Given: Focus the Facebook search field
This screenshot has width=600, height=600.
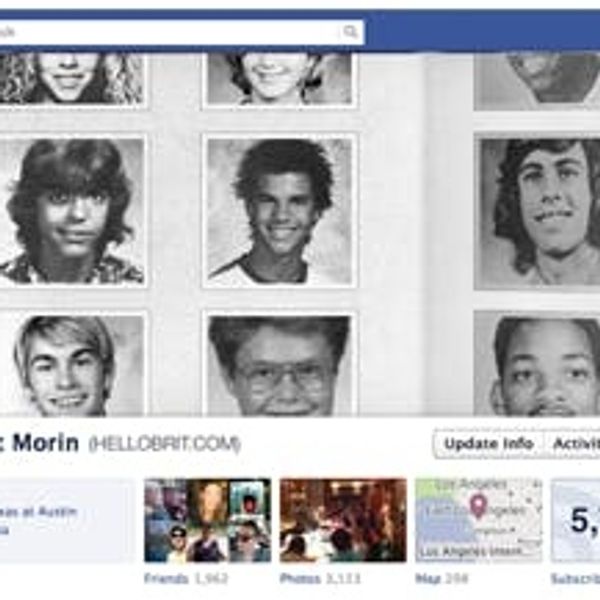Looking at the screenshot, I should pos(180,32).
